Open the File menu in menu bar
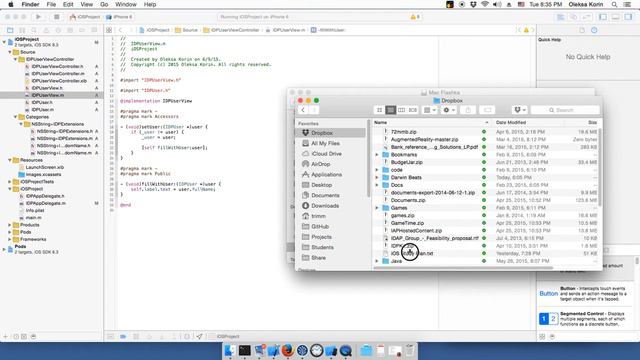This screenshot has width=640, height=360. pyautogui.click(x=51, y=4)
